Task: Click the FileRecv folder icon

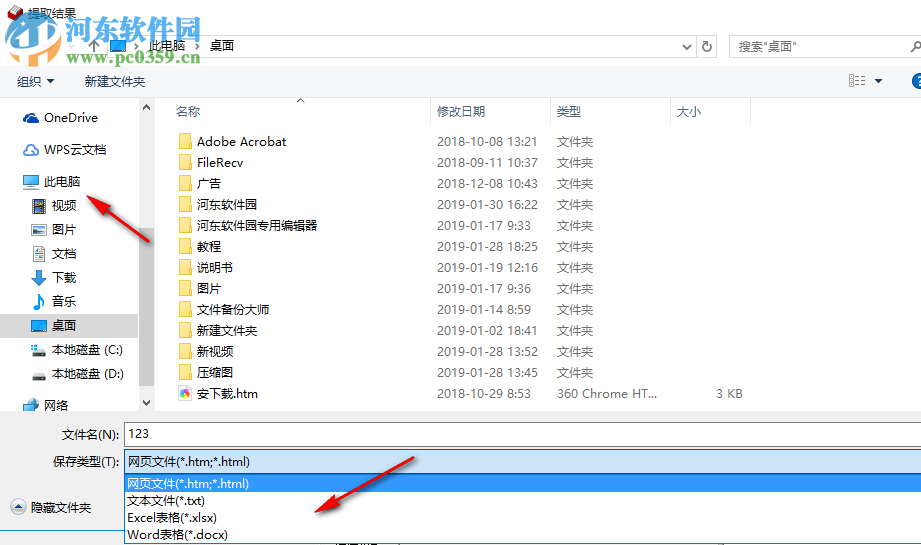Action: [185, 163]
